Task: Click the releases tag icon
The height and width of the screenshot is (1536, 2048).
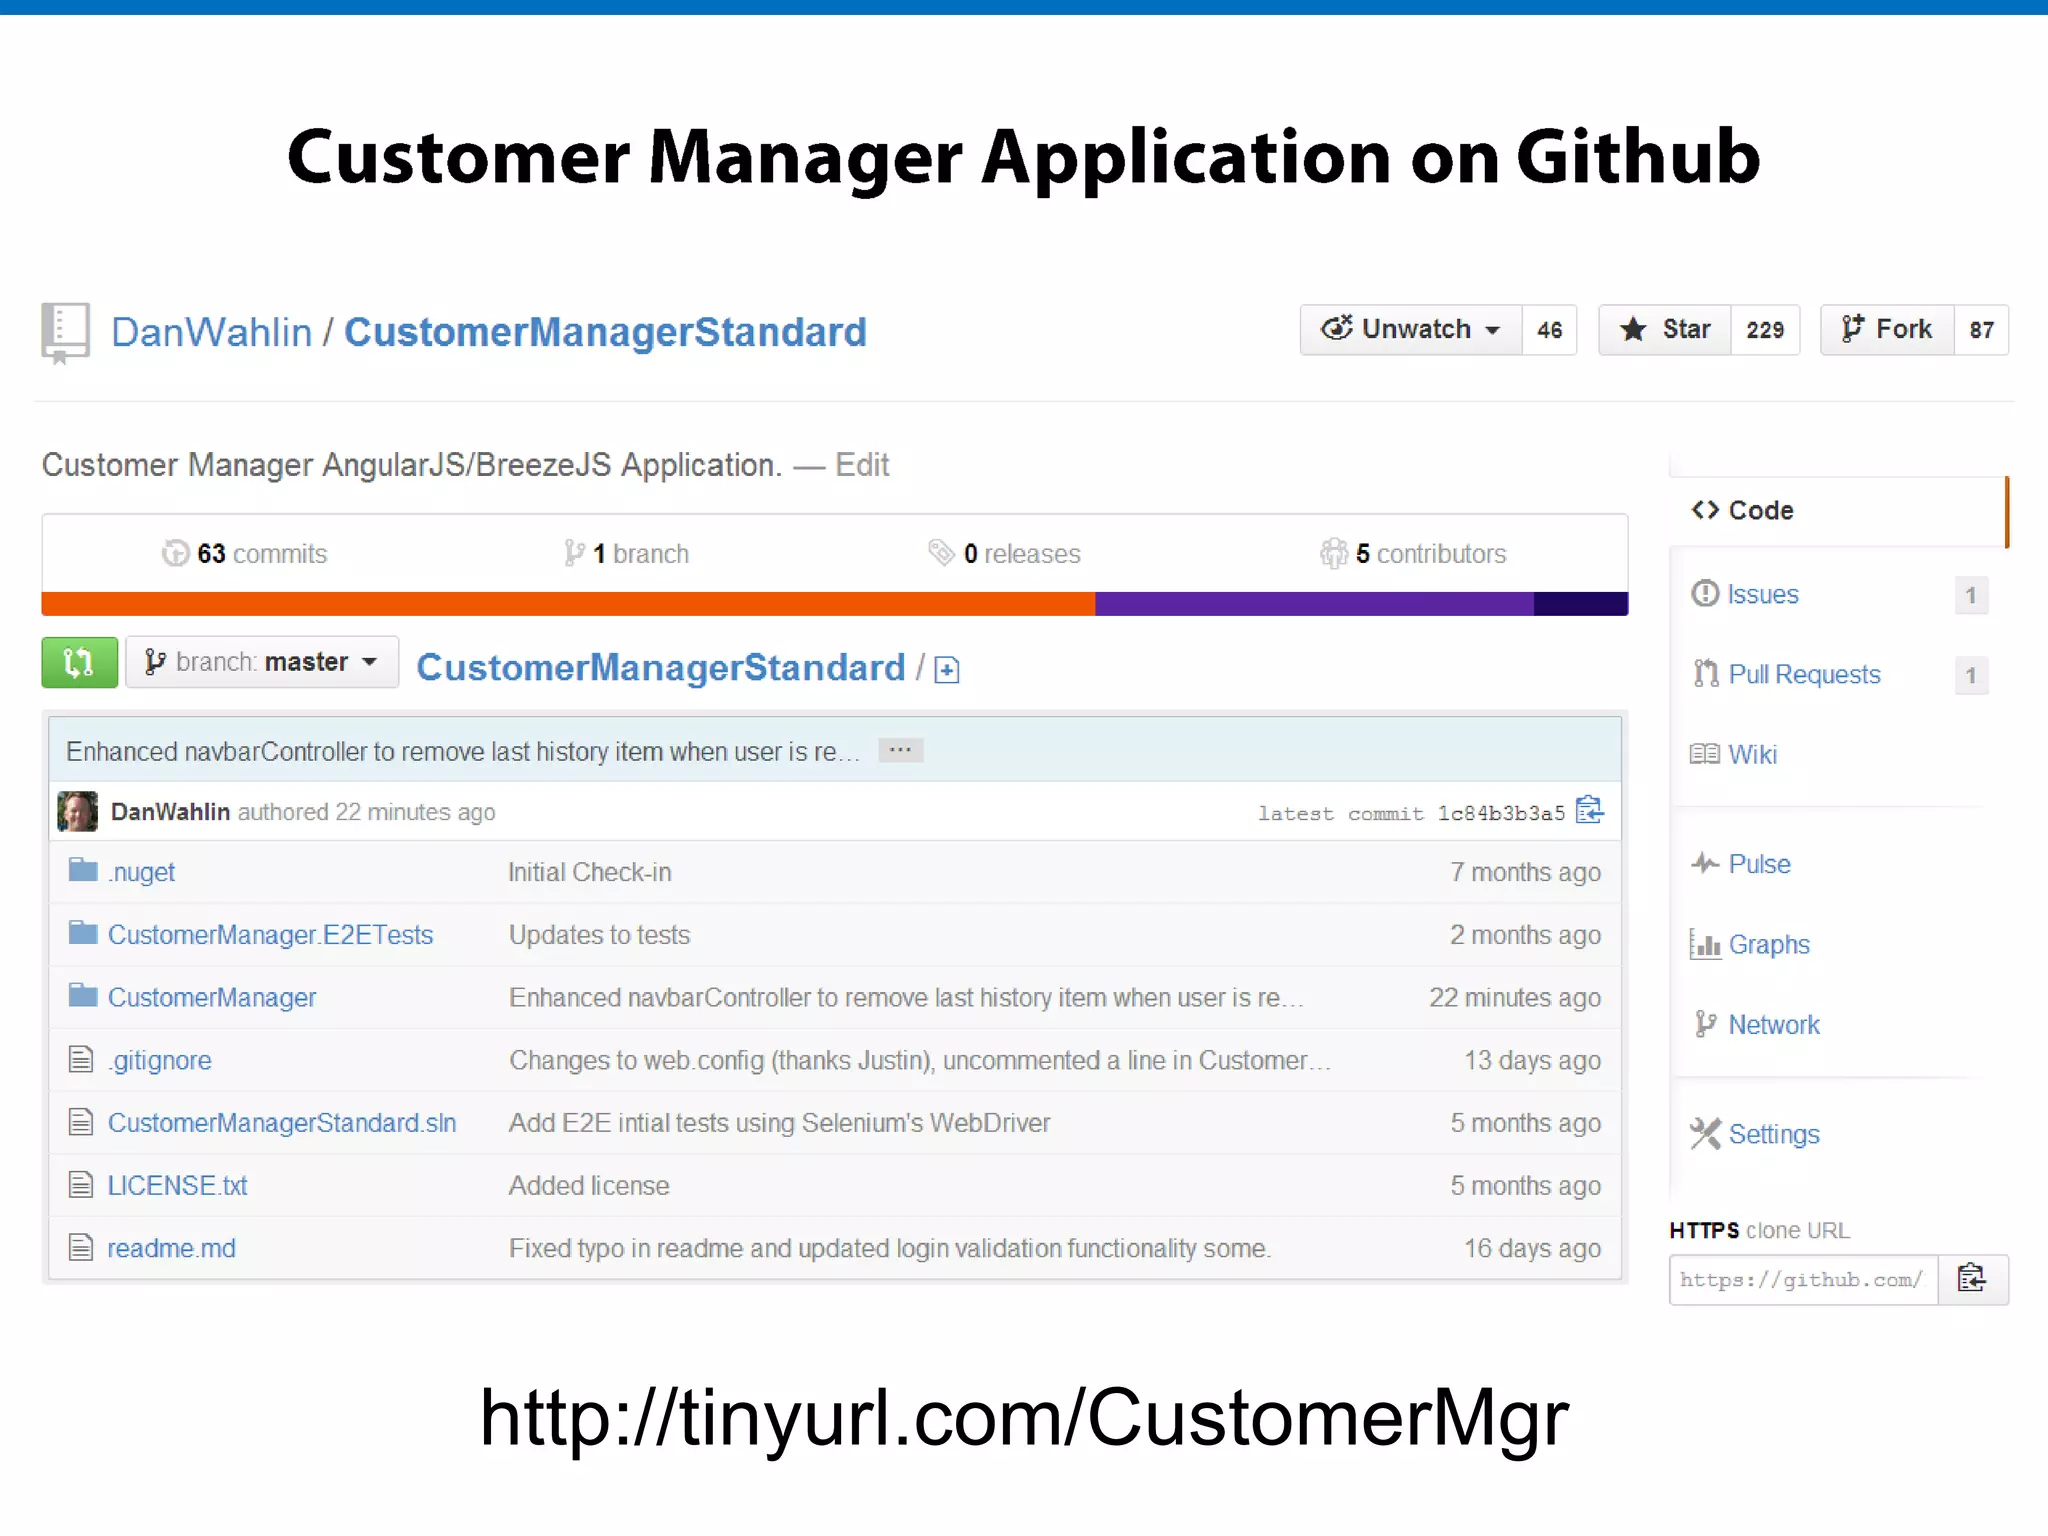Action: point(941,552)
